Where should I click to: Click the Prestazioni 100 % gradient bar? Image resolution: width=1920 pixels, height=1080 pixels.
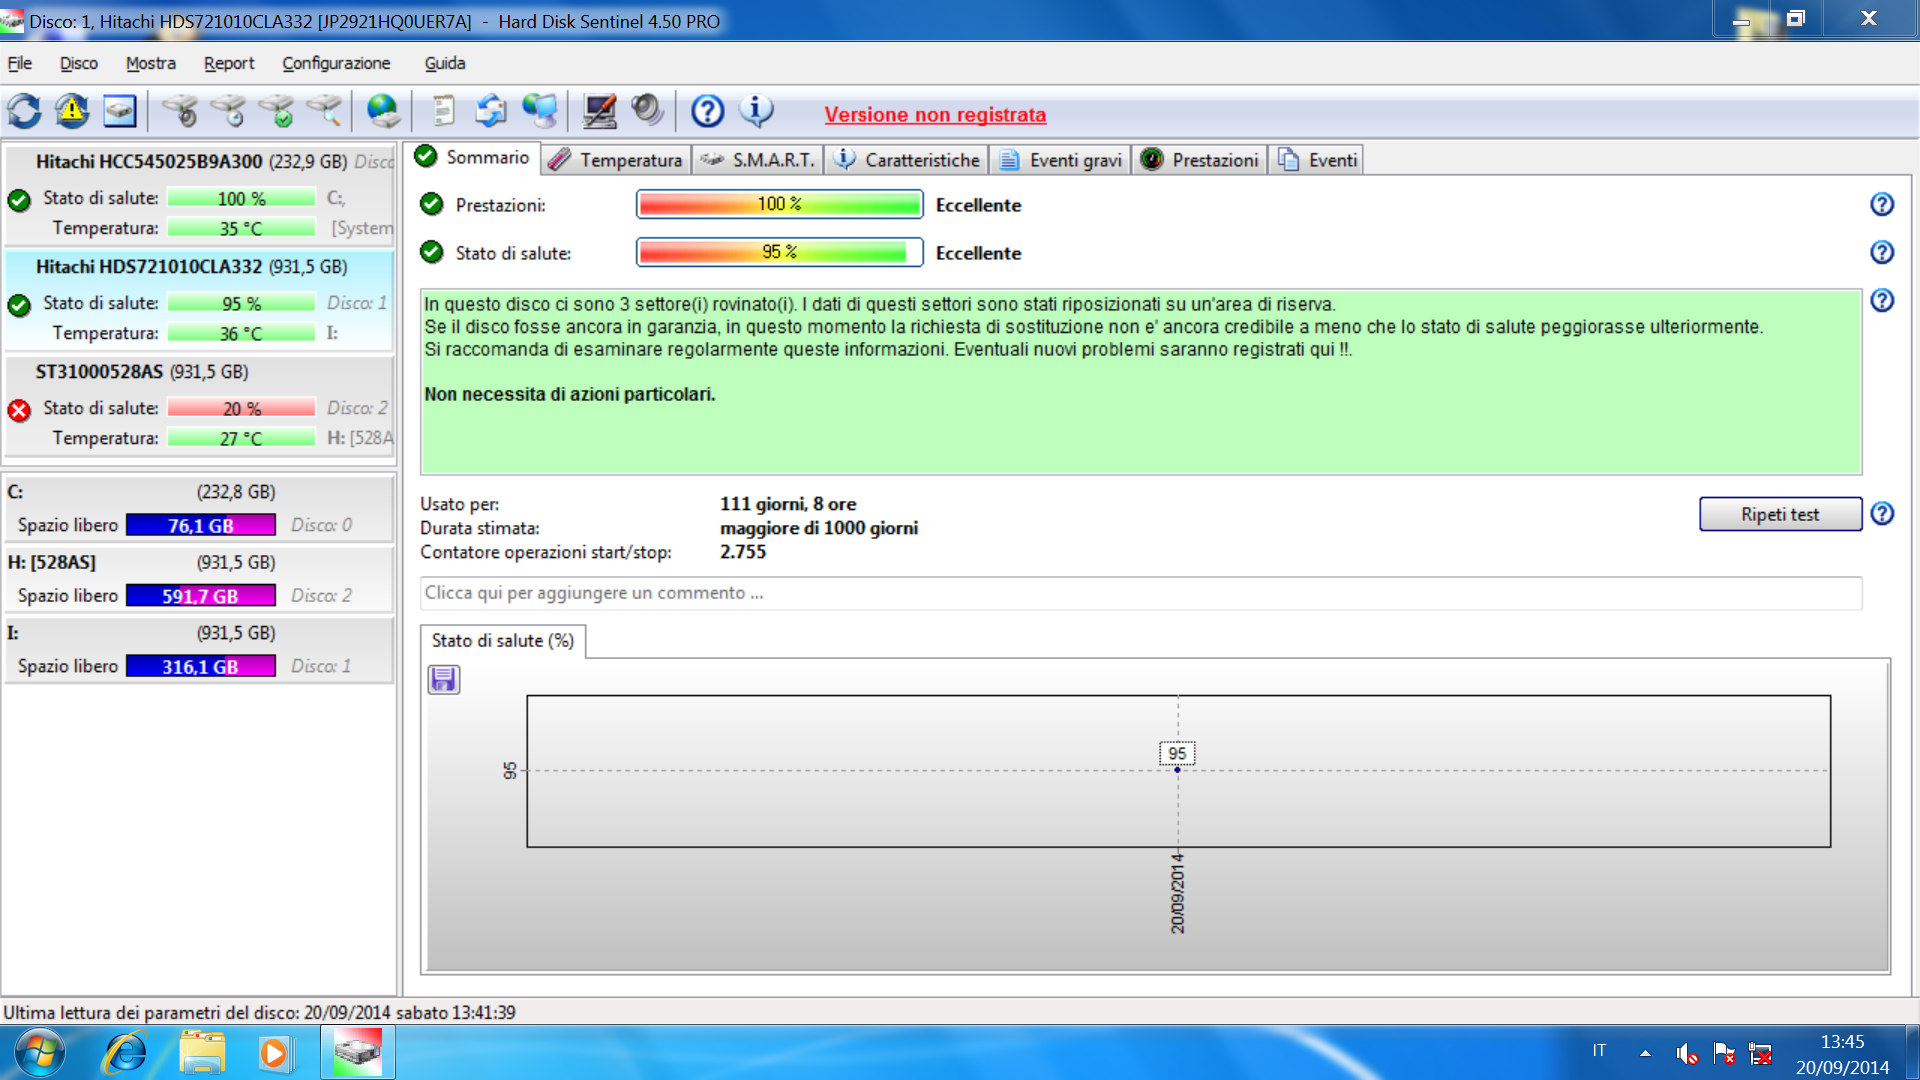779,204
